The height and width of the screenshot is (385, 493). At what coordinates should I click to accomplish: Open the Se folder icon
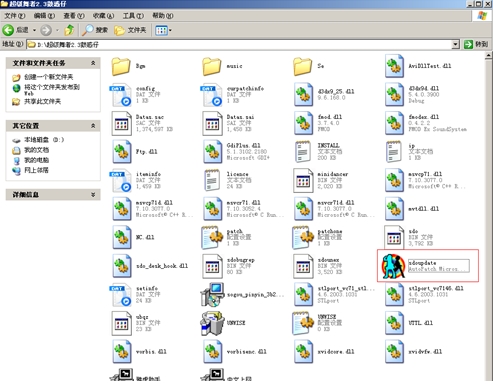pos(303,66)
